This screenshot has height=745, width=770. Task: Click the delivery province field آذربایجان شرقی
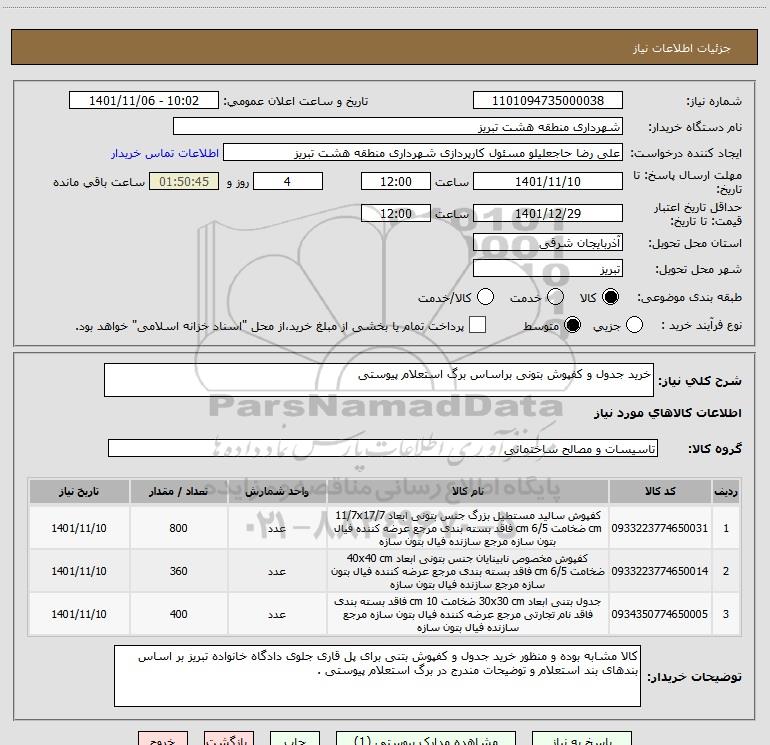tap(548, 243)
